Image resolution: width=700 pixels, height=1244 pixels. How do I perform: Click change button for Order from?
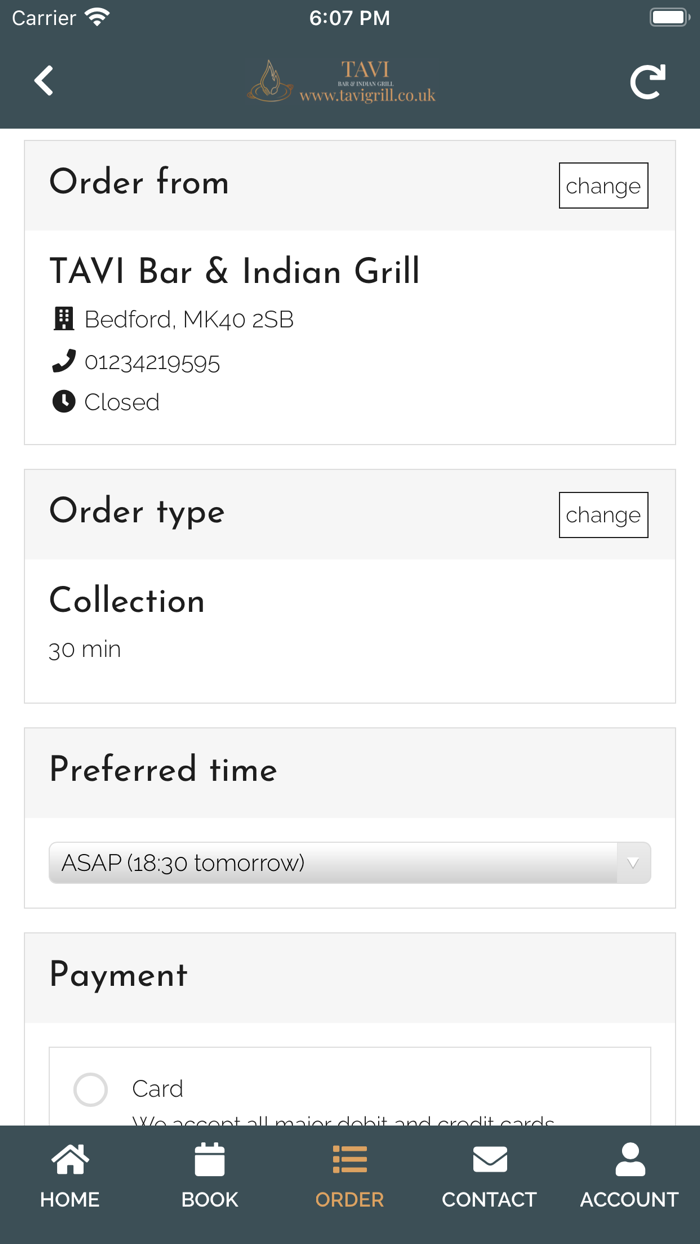[603, 186]
